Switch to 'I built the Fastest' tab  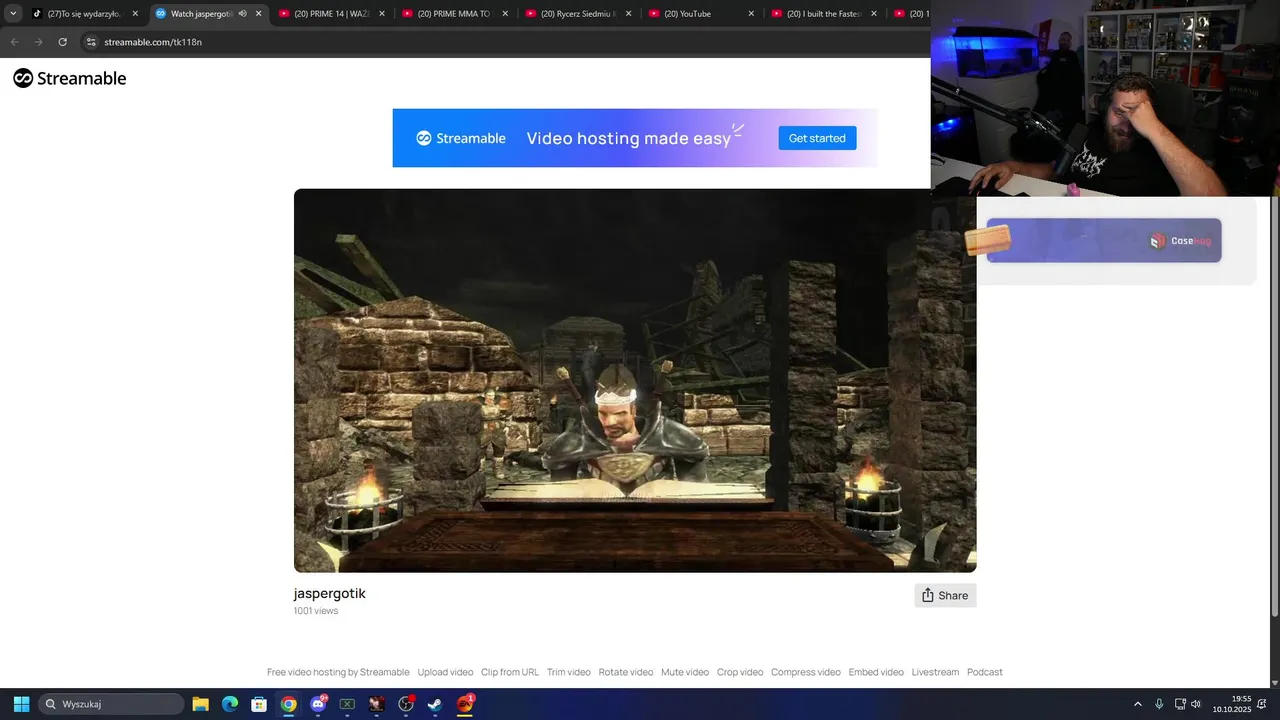[825, 14]
